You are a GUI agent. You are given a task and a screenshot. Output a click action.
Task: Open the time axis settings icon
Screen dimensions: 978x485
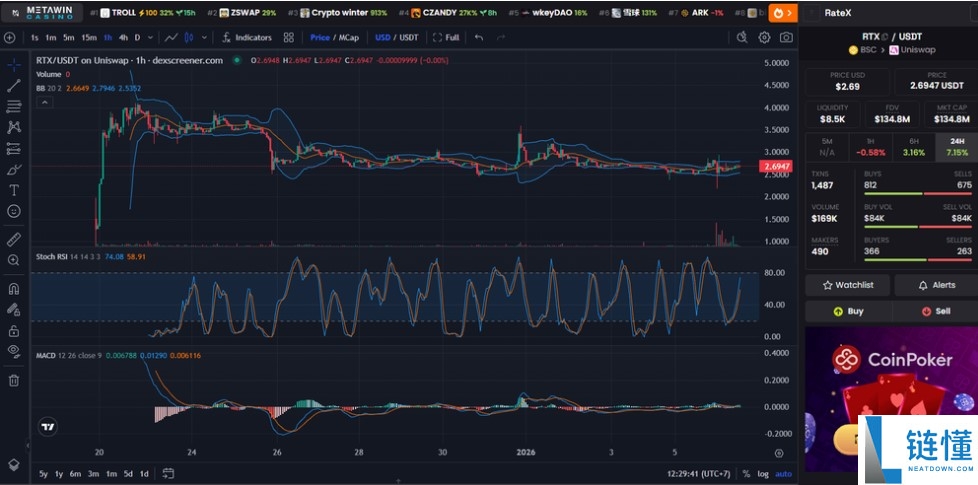[x=779, y=453]
